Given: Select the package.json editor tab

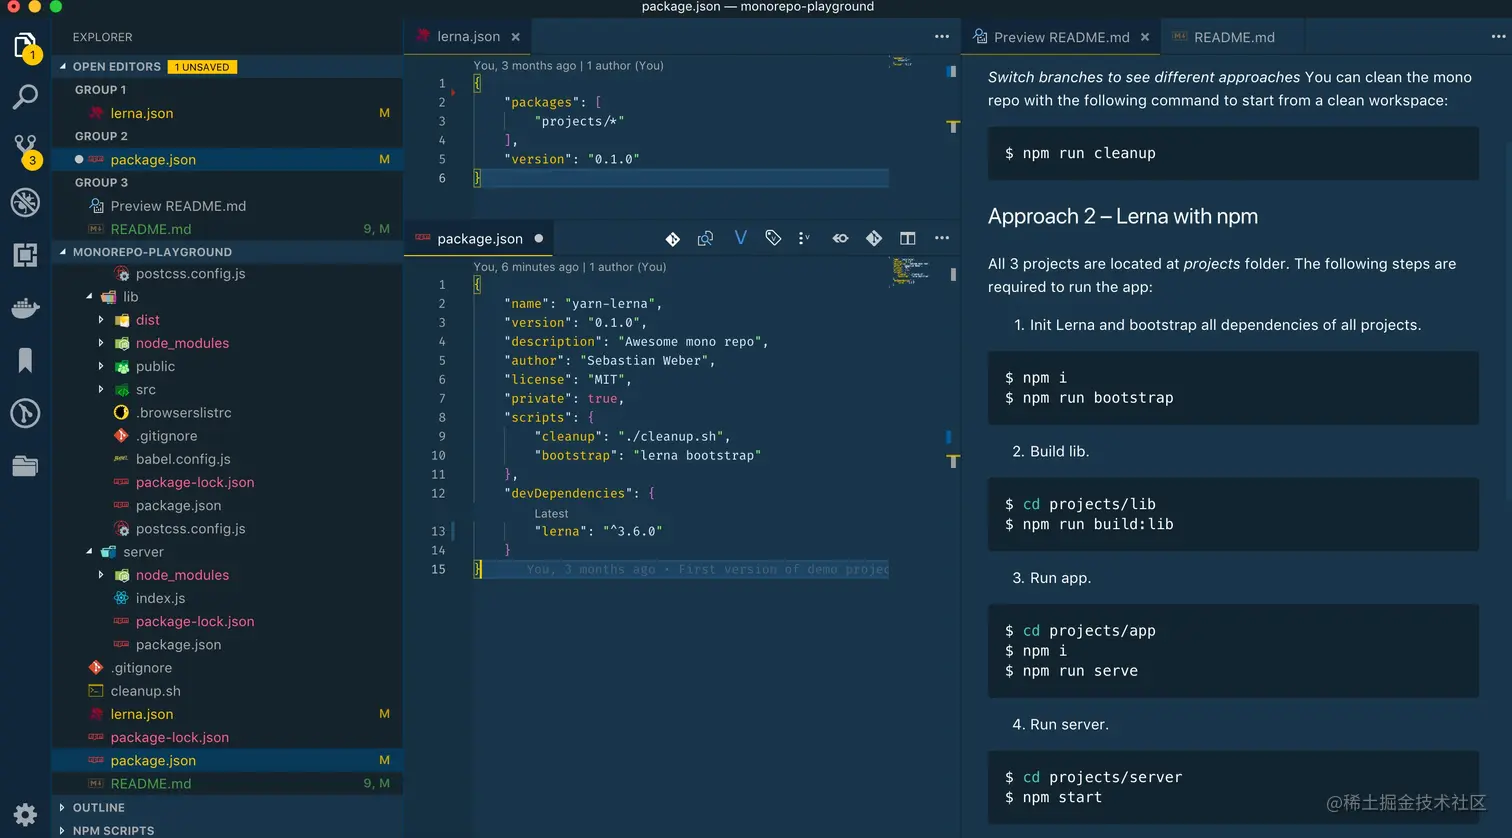Looking at the screenshot, I should [x=480, y=239].
